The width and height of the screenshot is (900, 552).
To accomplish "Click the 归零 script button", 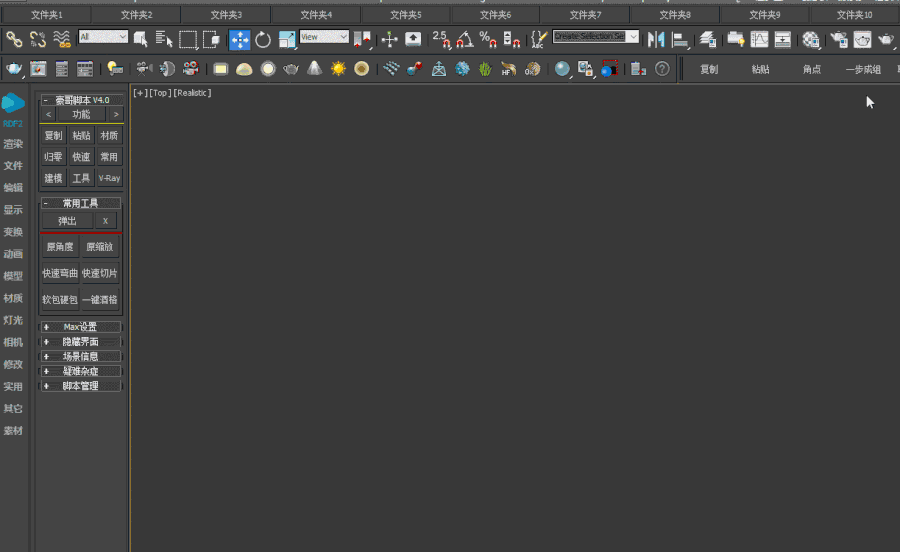I will [53, 157].
